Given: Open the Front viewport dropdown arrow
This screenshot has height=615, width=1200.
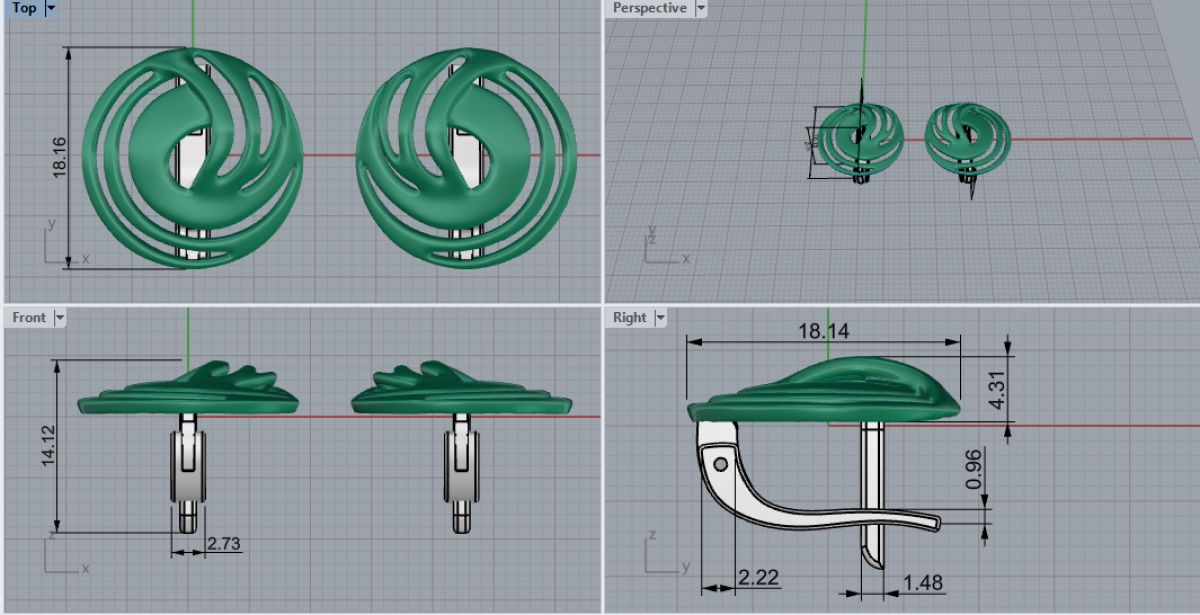Looking at the screenshot, I should 59,317.
